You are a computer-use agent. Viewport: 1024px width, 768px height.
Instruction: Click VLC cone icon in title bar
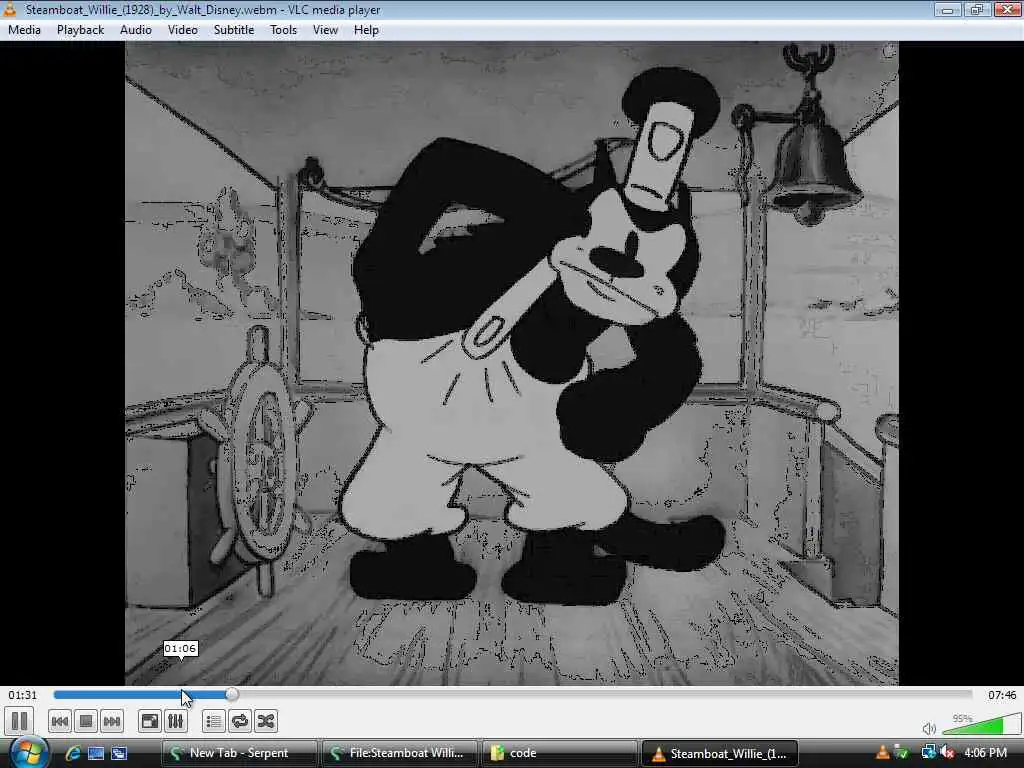pos(10,9)
